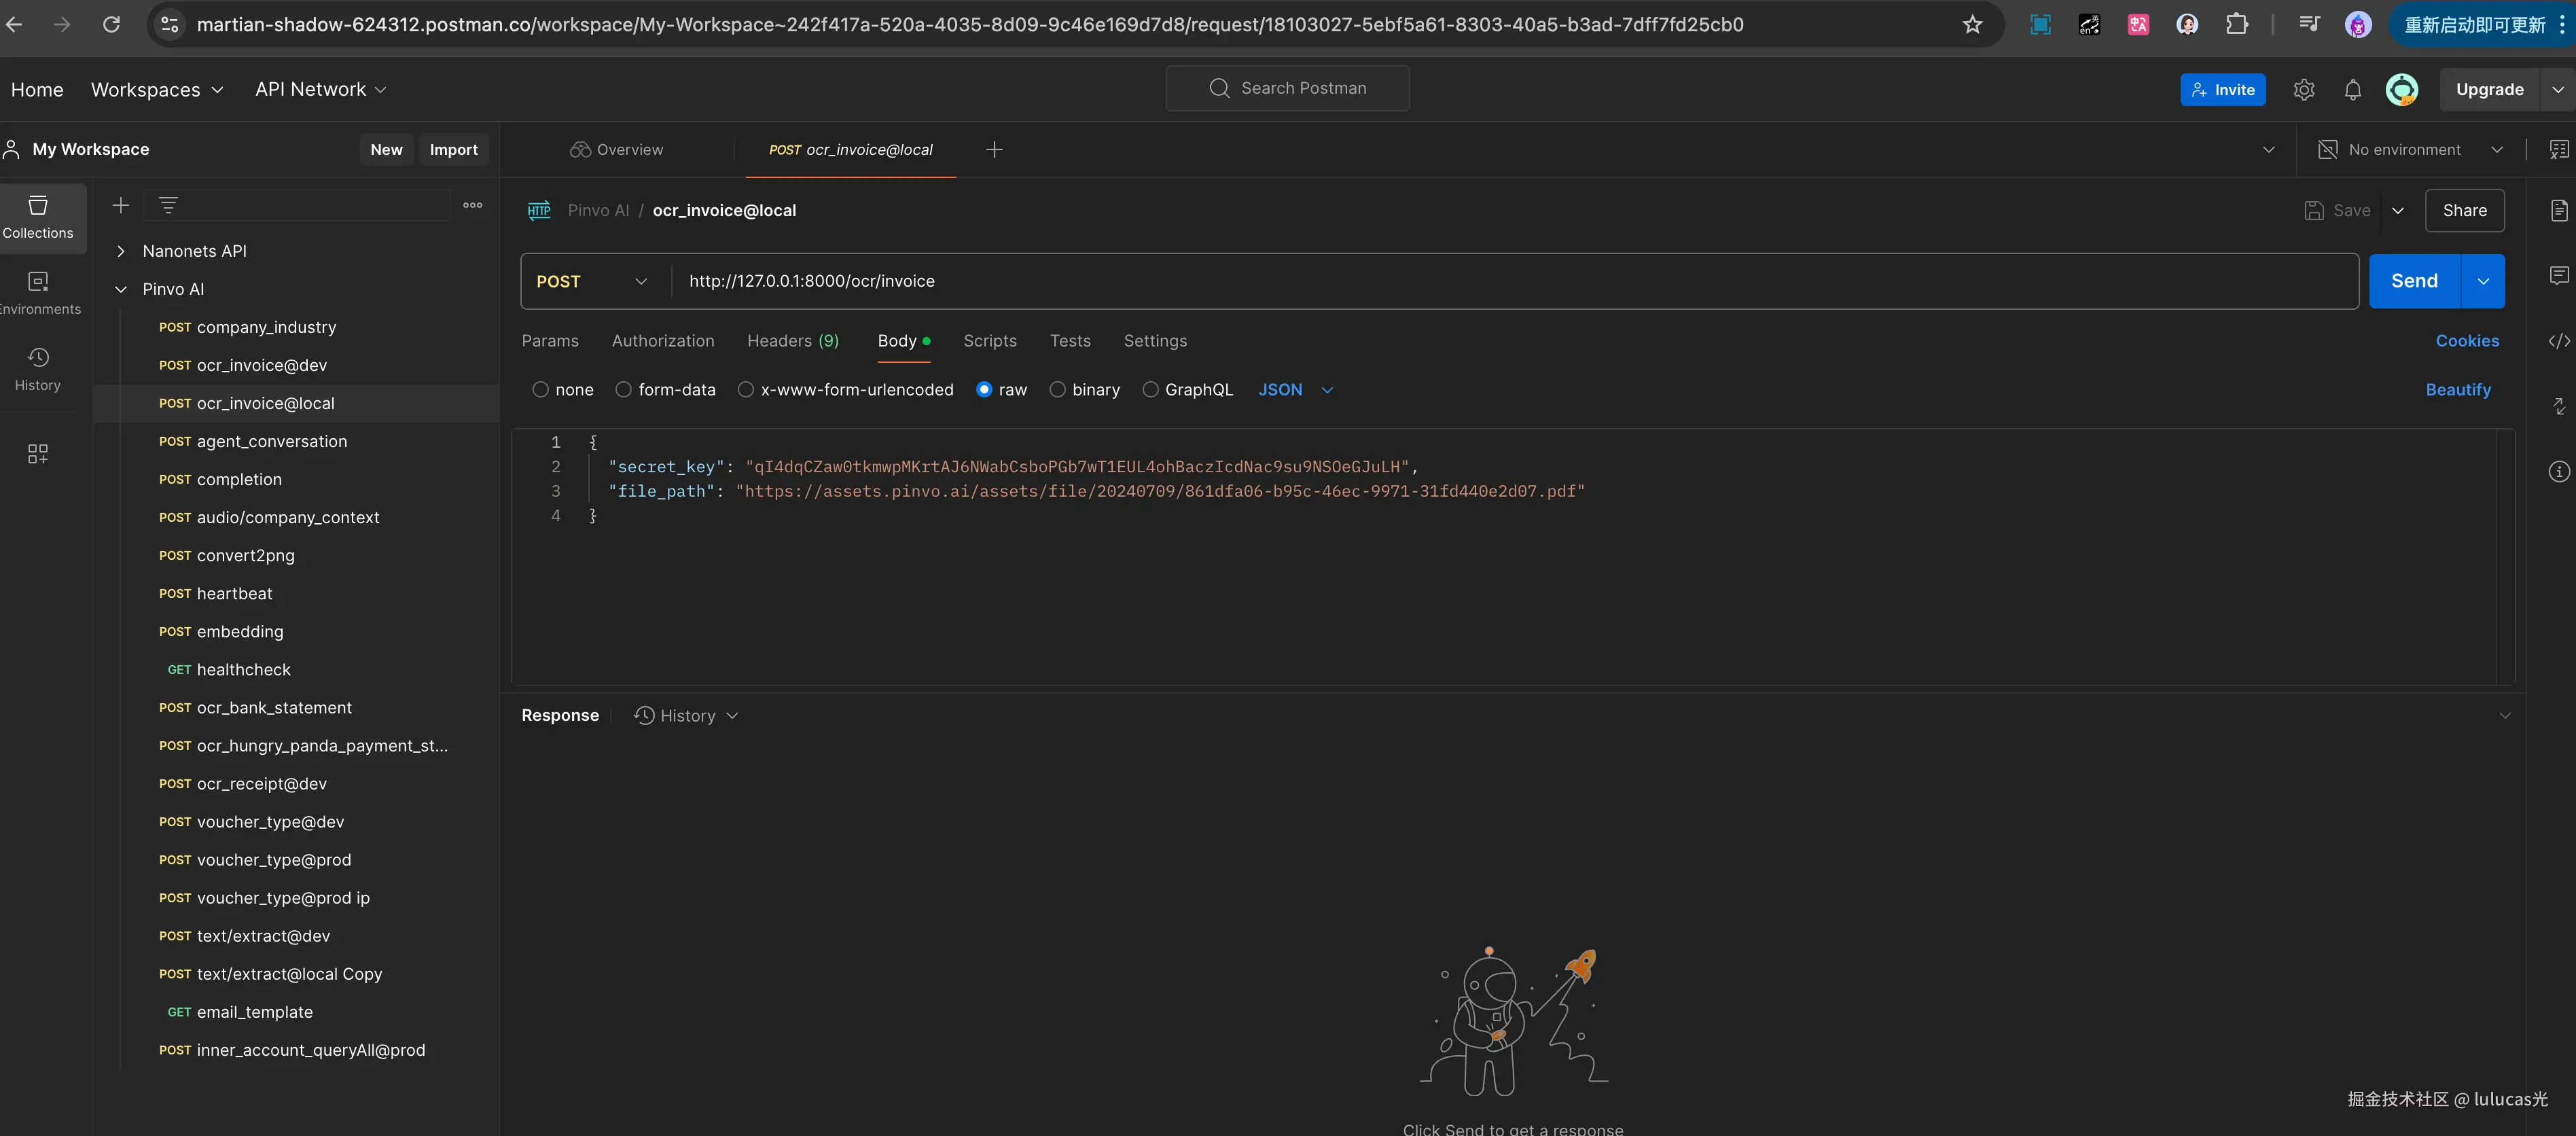Screen dimensions: 2576x1136
Task: Open the notifications bell icon
Action: [2352, 90]
